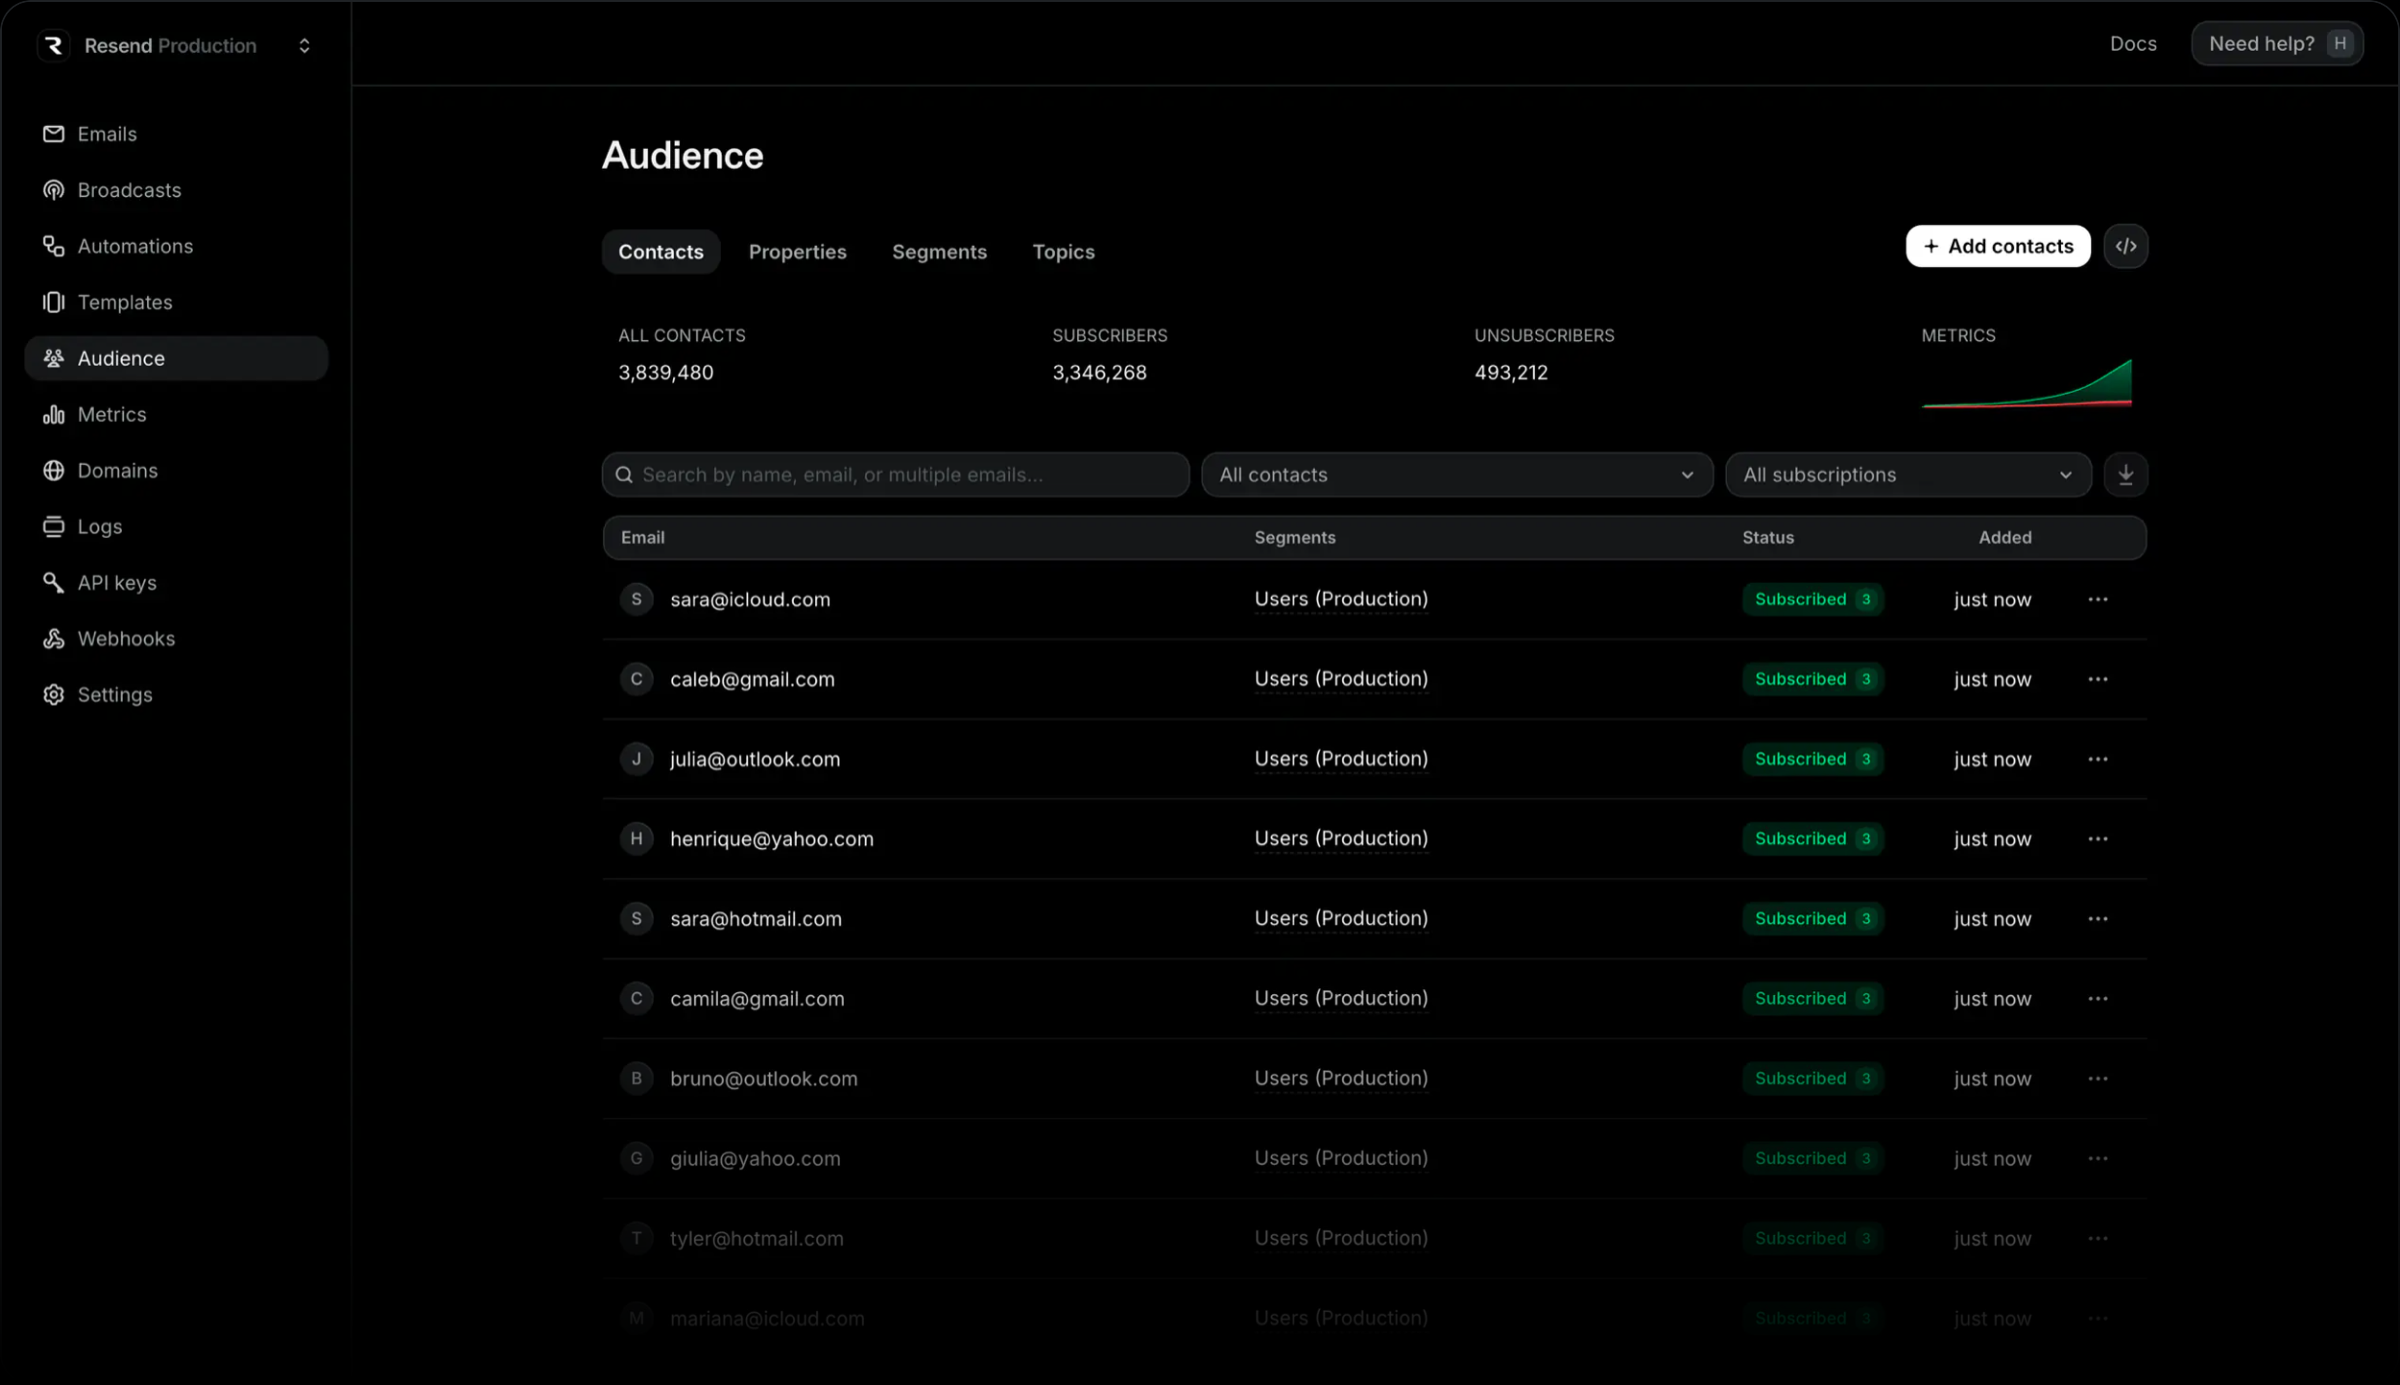Open the Docs link
Image resolution: width=2400 pixels, height=1385 pixels.
point(2133,44)
